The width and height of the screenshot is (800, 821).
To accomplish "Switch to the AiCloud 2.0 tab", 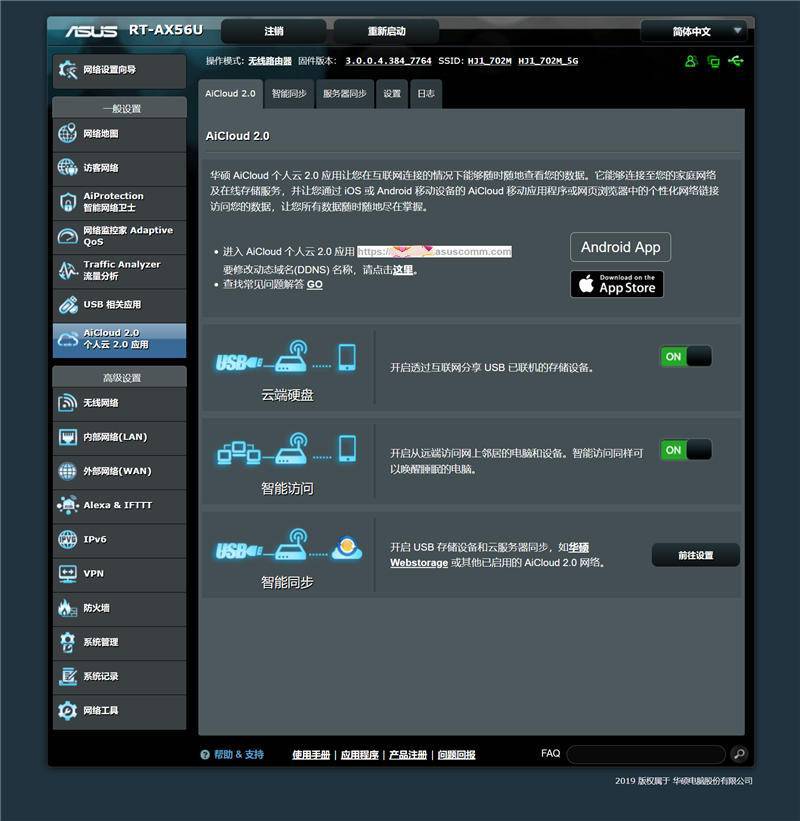I will point(230,94).
